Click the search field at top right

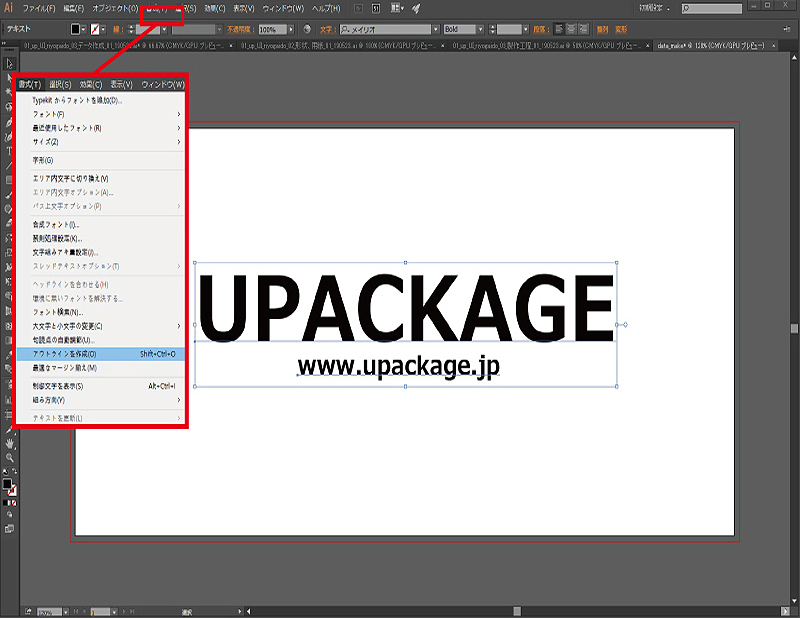[712, 8]
